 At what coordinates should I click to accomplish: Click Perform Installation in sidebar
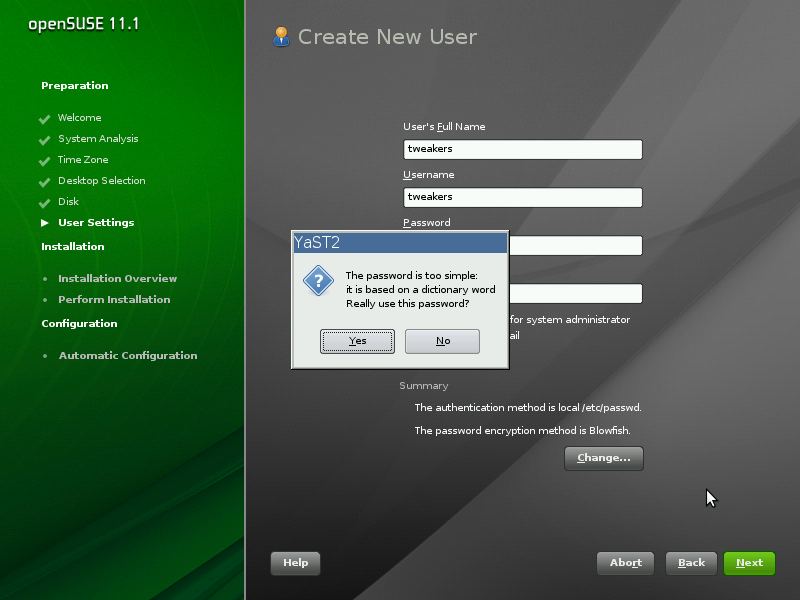click(x=114, y=299)
